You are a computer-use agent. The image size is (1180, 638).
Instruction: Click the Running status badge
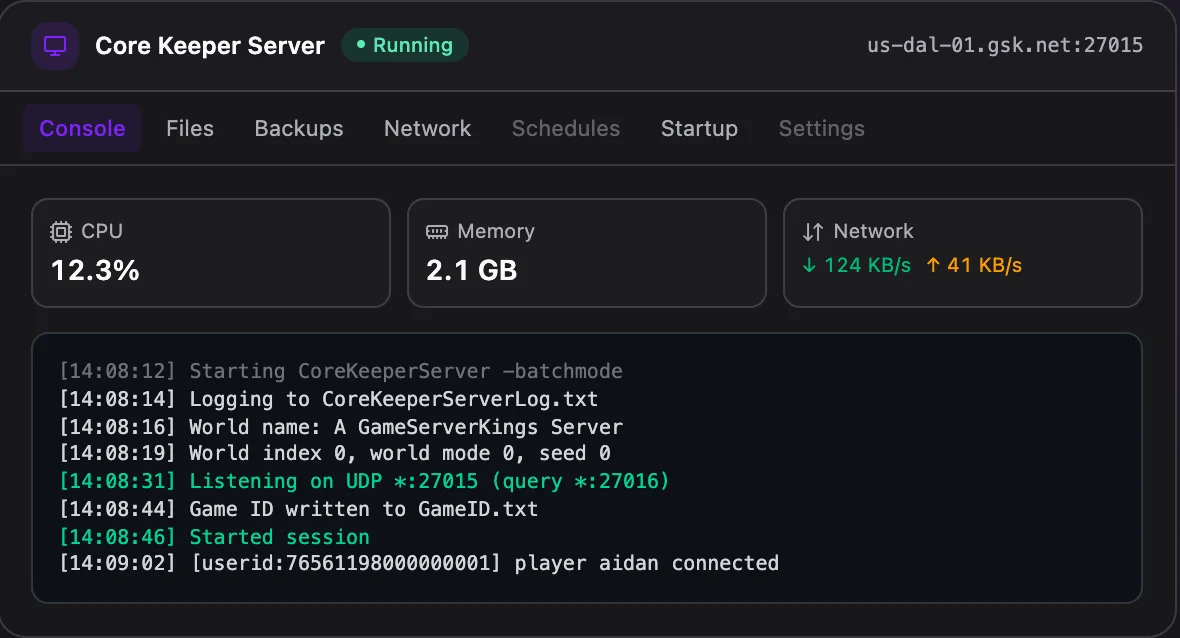tap(405, 45)
